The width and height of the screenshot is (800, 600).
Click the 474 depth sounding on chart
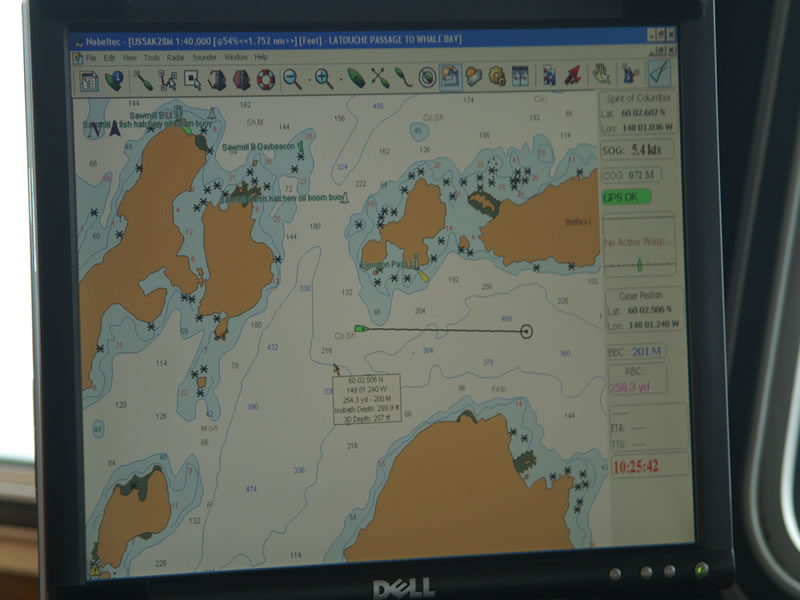click(251, 489)
